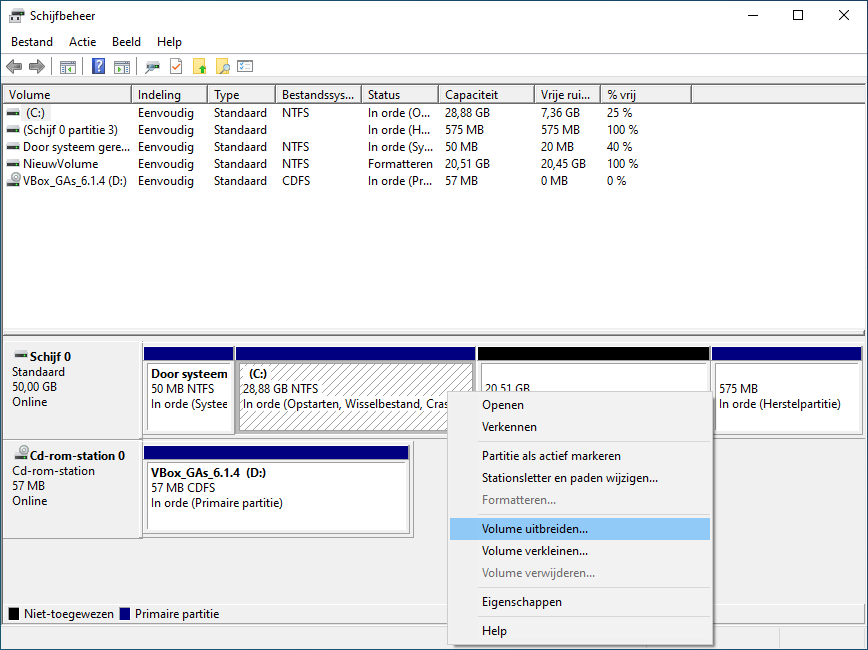Sort by the Bestandssysteem column header
This screenshot has width=868, height=650.
tap(318, 95)
